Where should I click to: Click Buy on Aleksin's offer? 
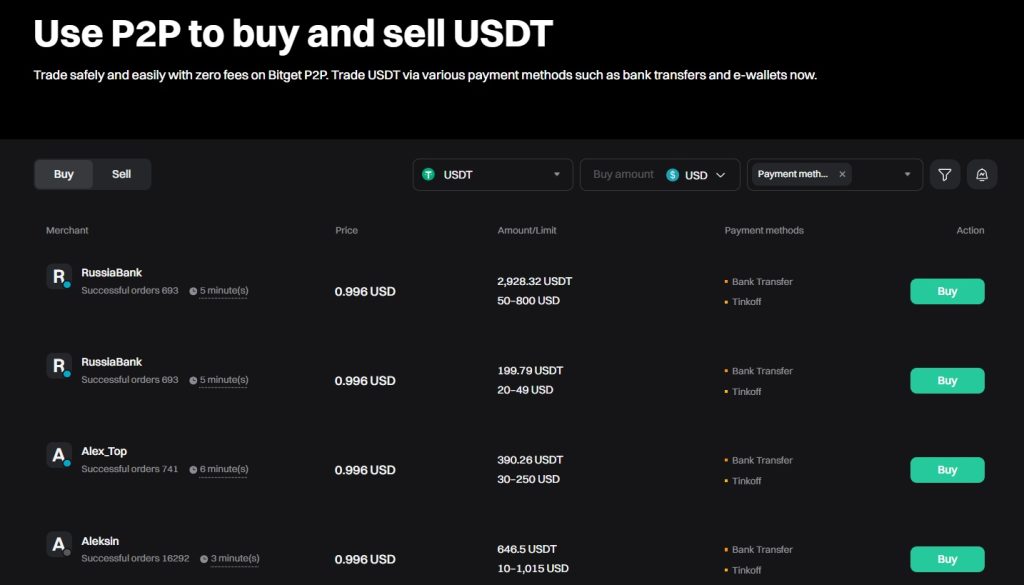pos(946,559)
